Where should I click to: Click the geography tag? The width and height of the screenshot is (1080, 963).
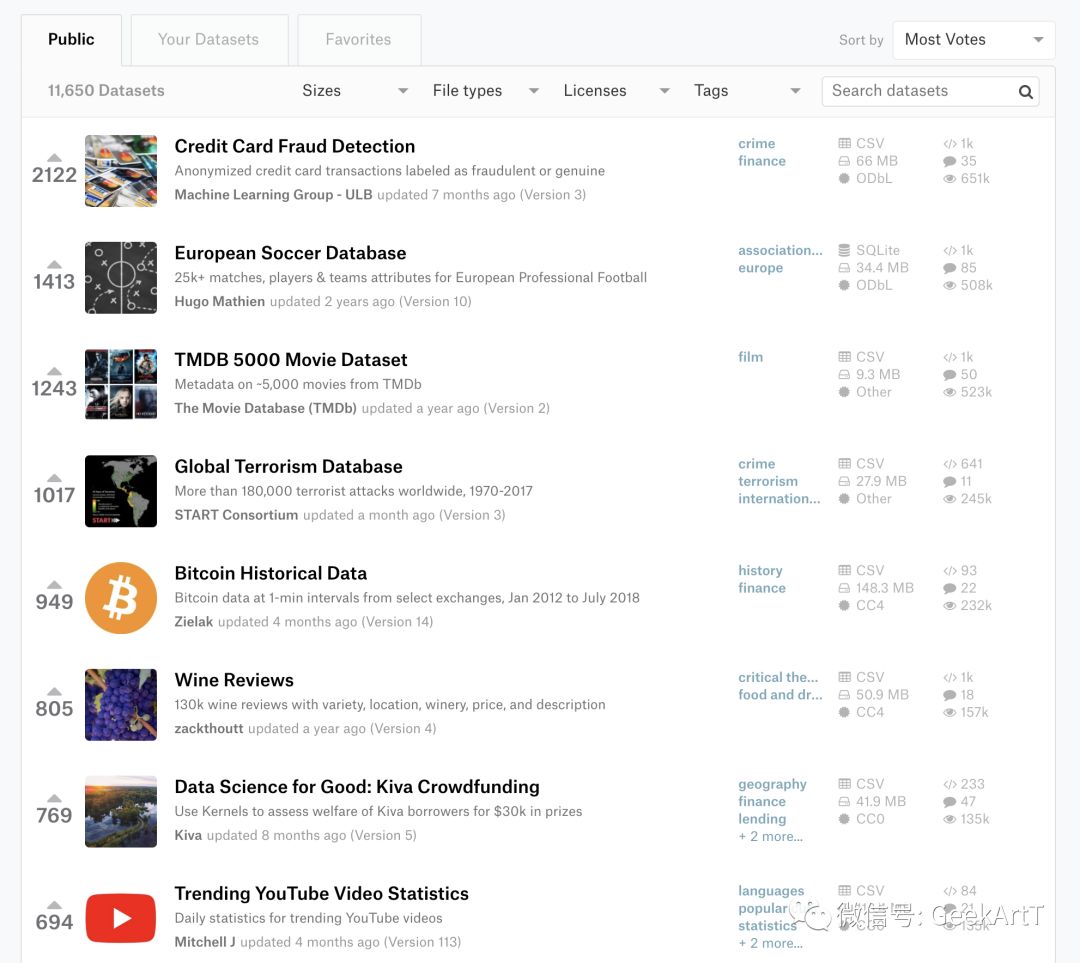(x=772, y=785)
